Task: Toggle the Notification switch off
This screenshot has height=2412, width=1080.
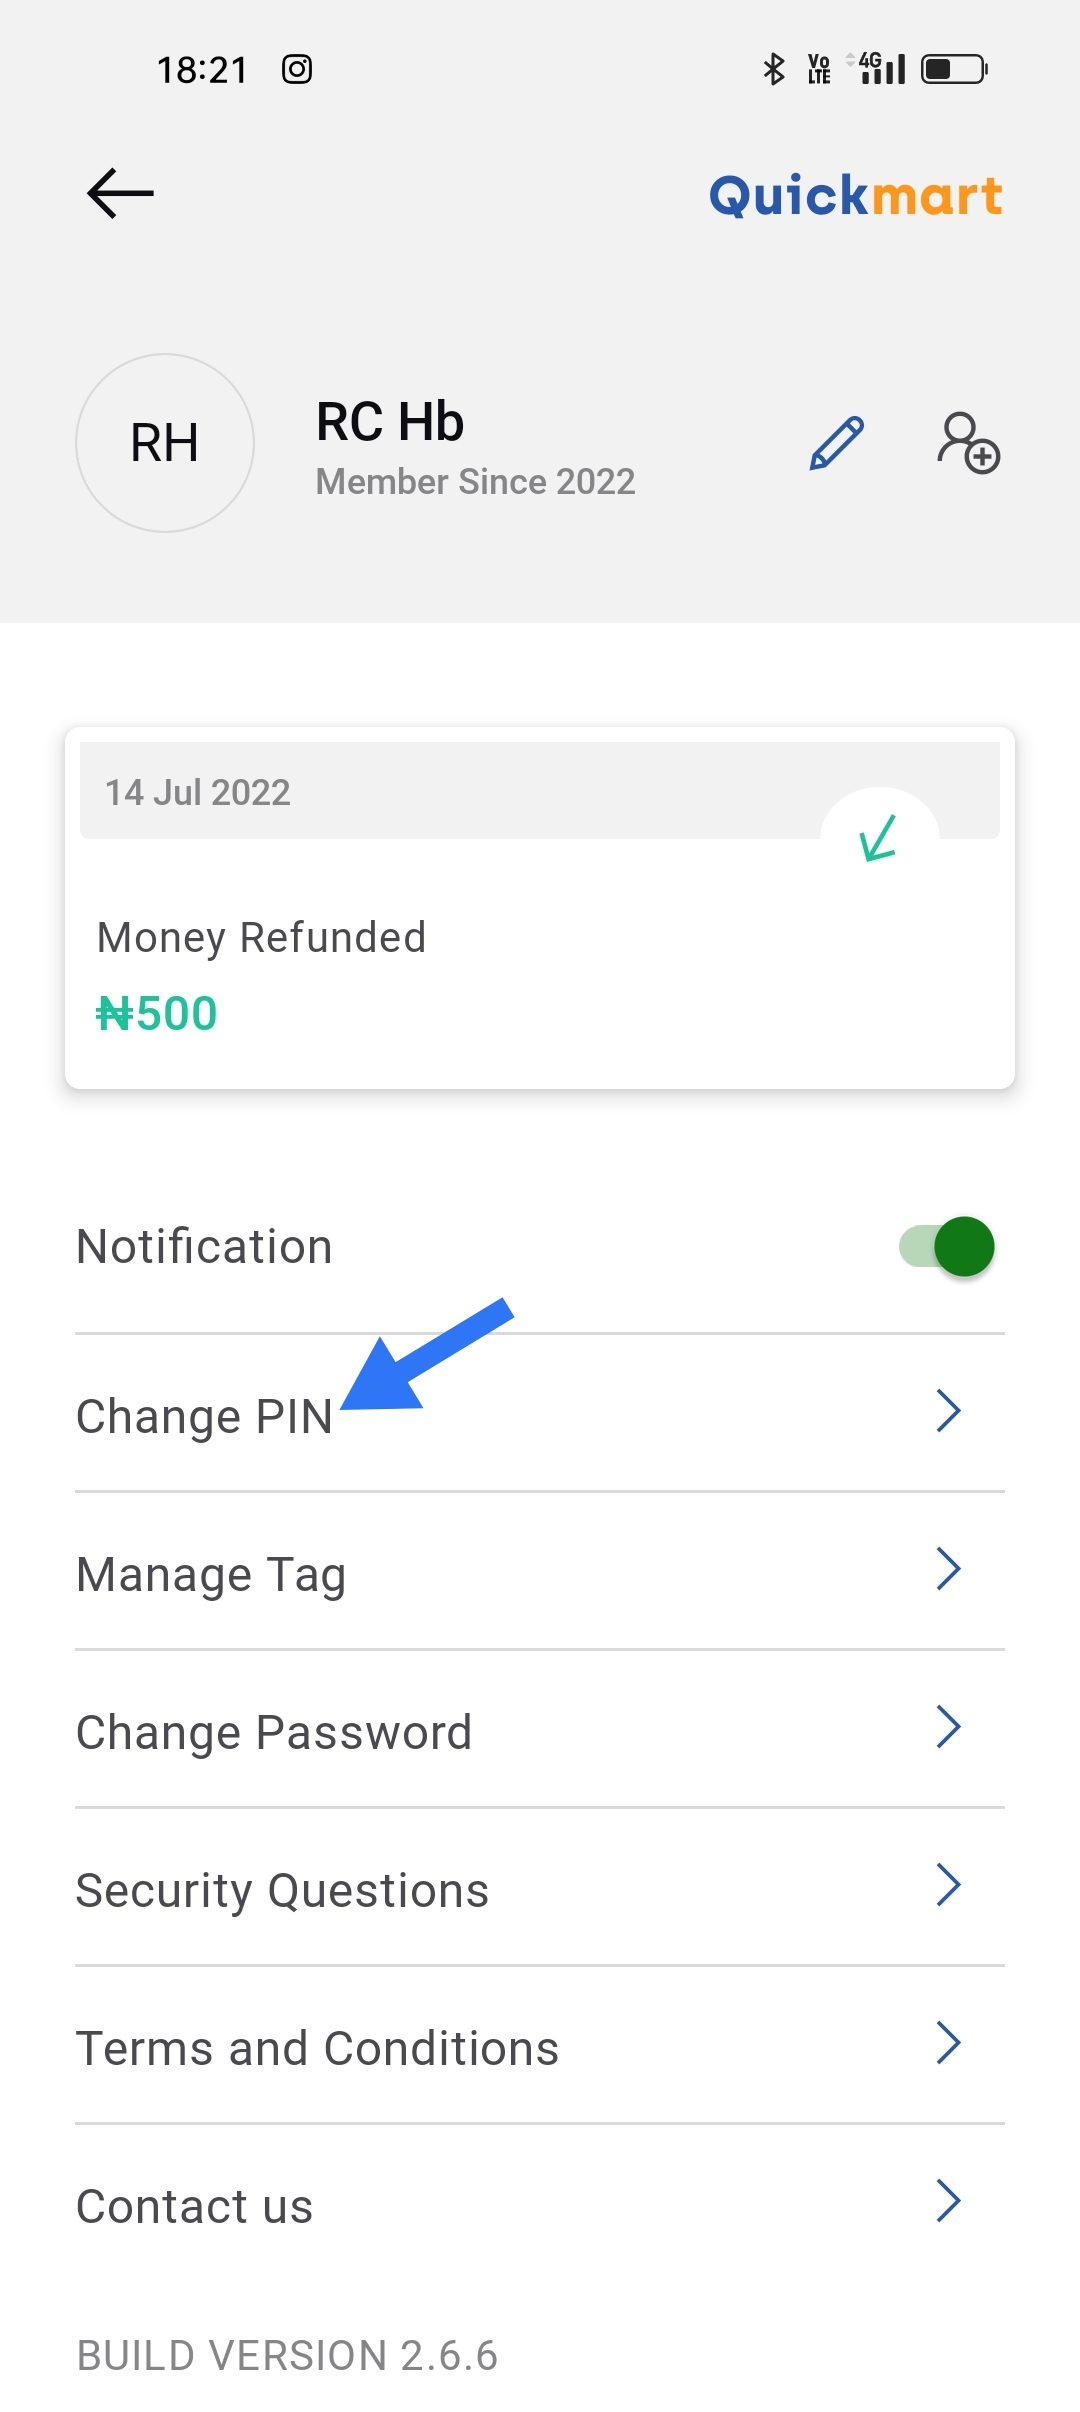Action: tap(947, 1247)
